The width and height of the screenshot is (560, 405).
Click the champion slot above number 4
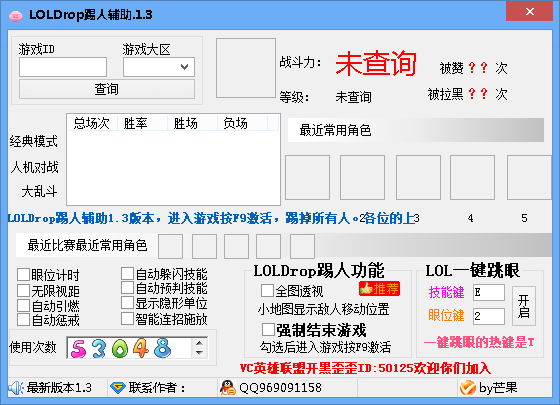(x=472, y=178)
